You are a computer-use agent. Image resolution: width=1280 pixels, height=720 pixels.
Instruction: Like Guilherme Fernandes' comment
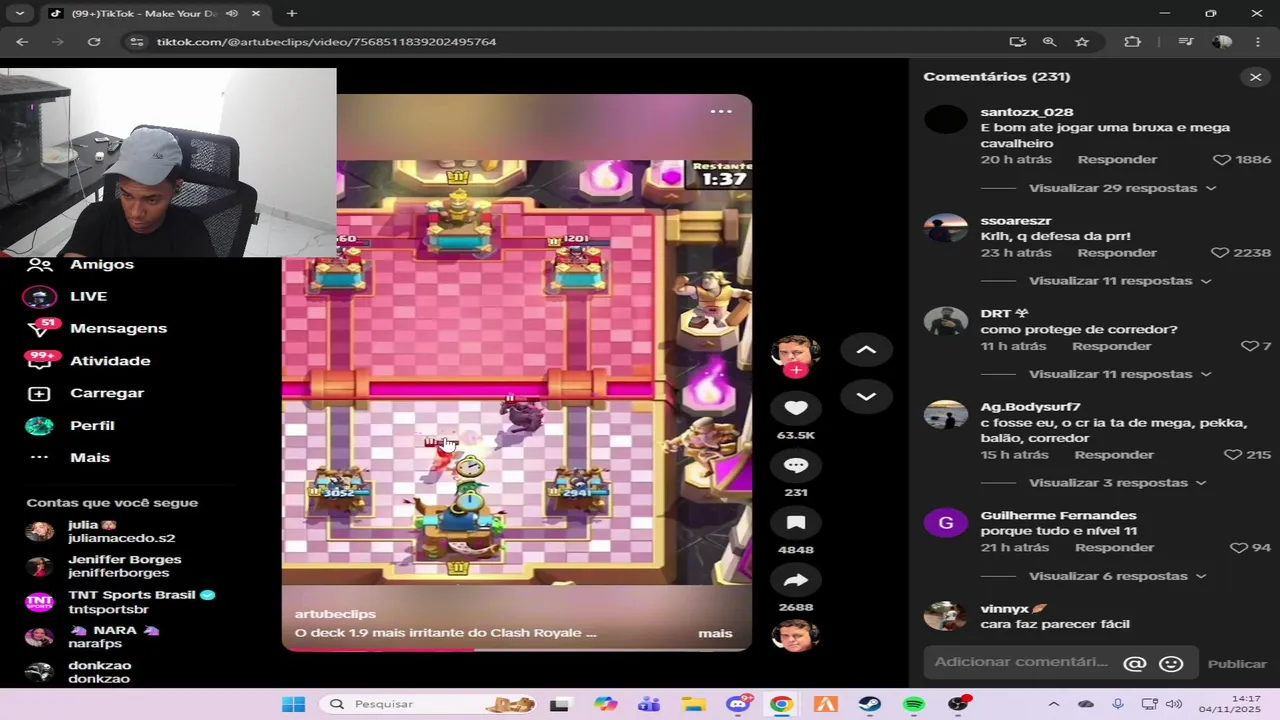point(1238,547)
